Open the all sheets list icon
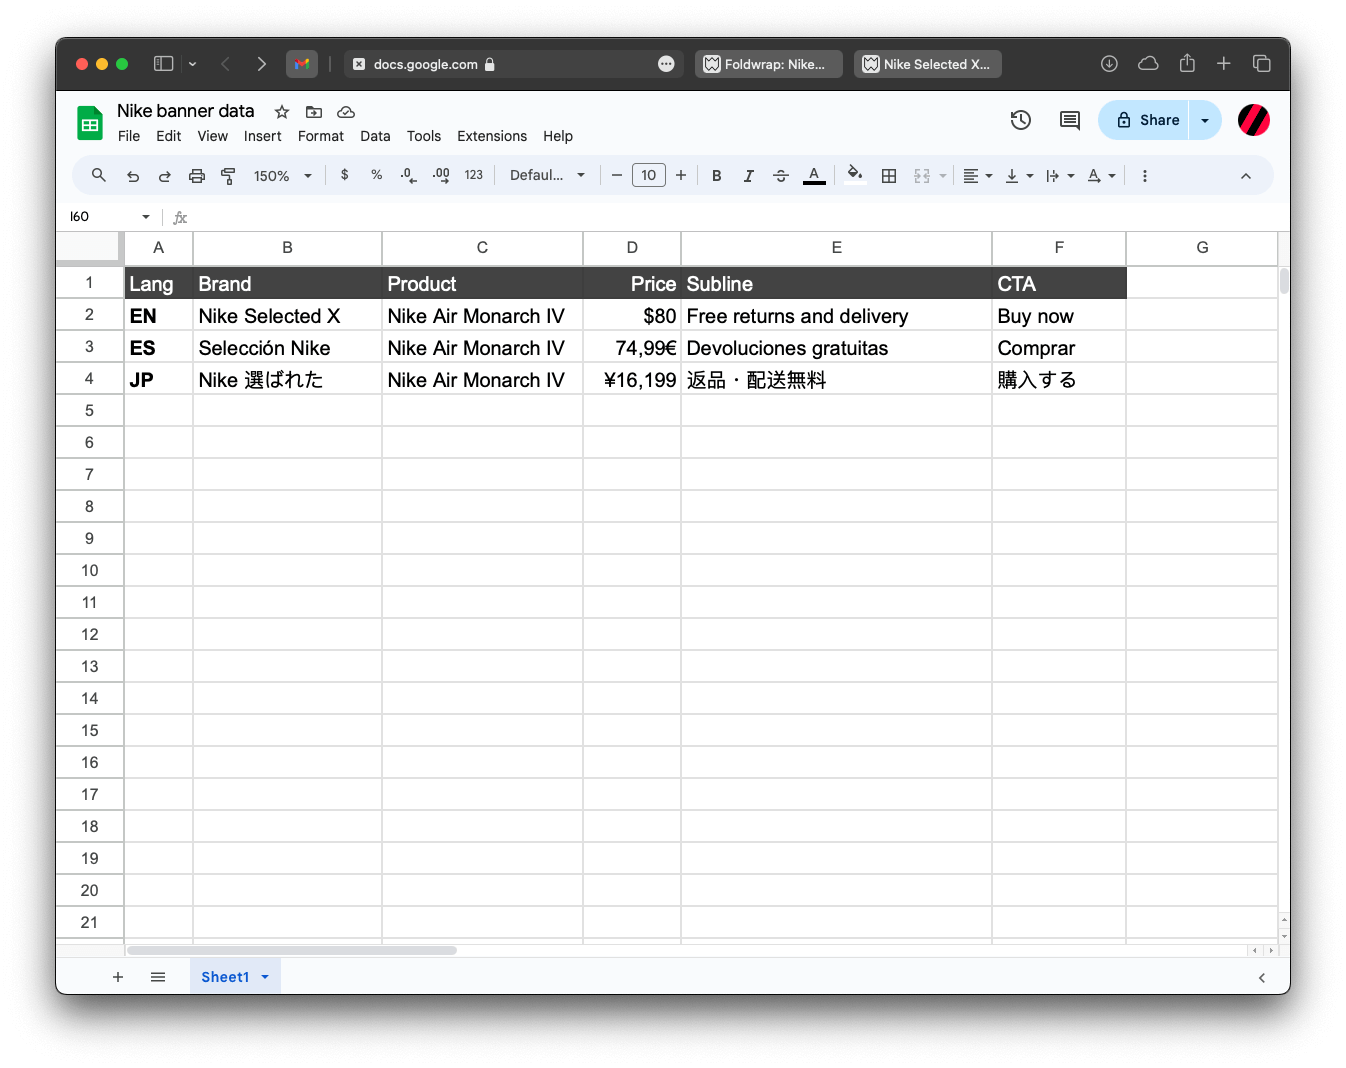1346x1068 pixels. [158, 977]
